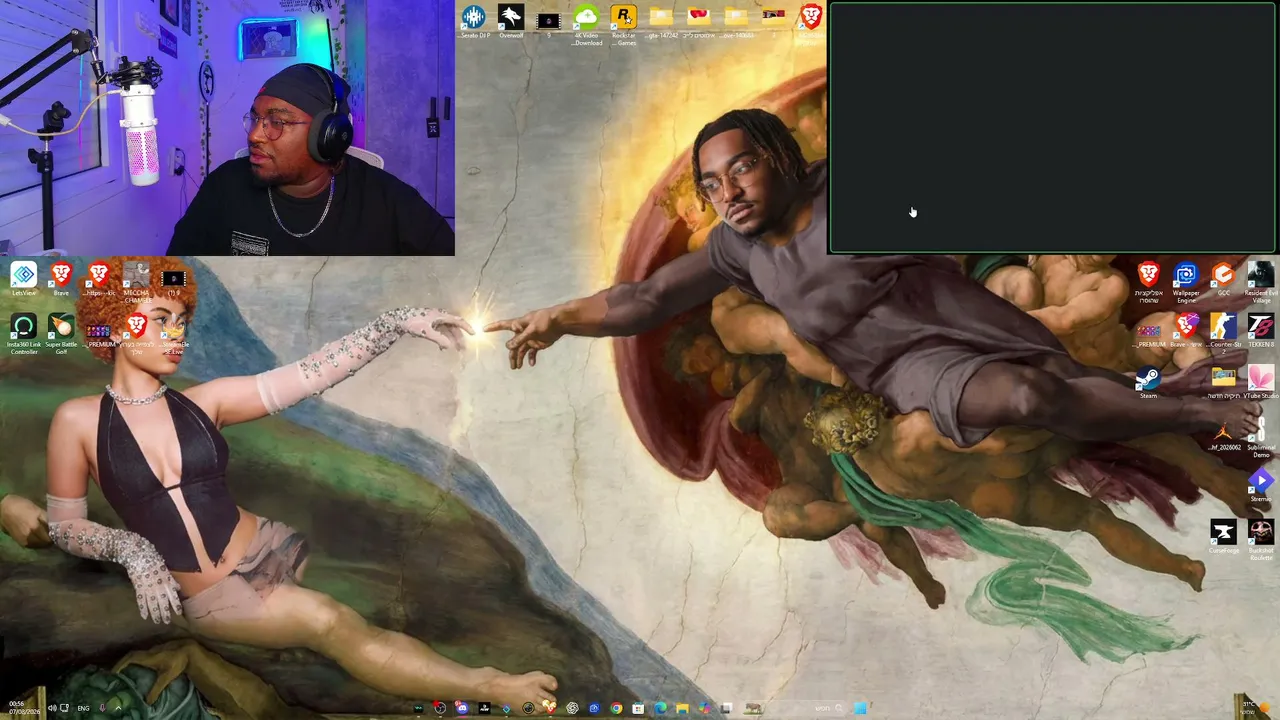Open the Serato DJ Pro desktop shortcut
1280x720 pixels.
(474, 22)
